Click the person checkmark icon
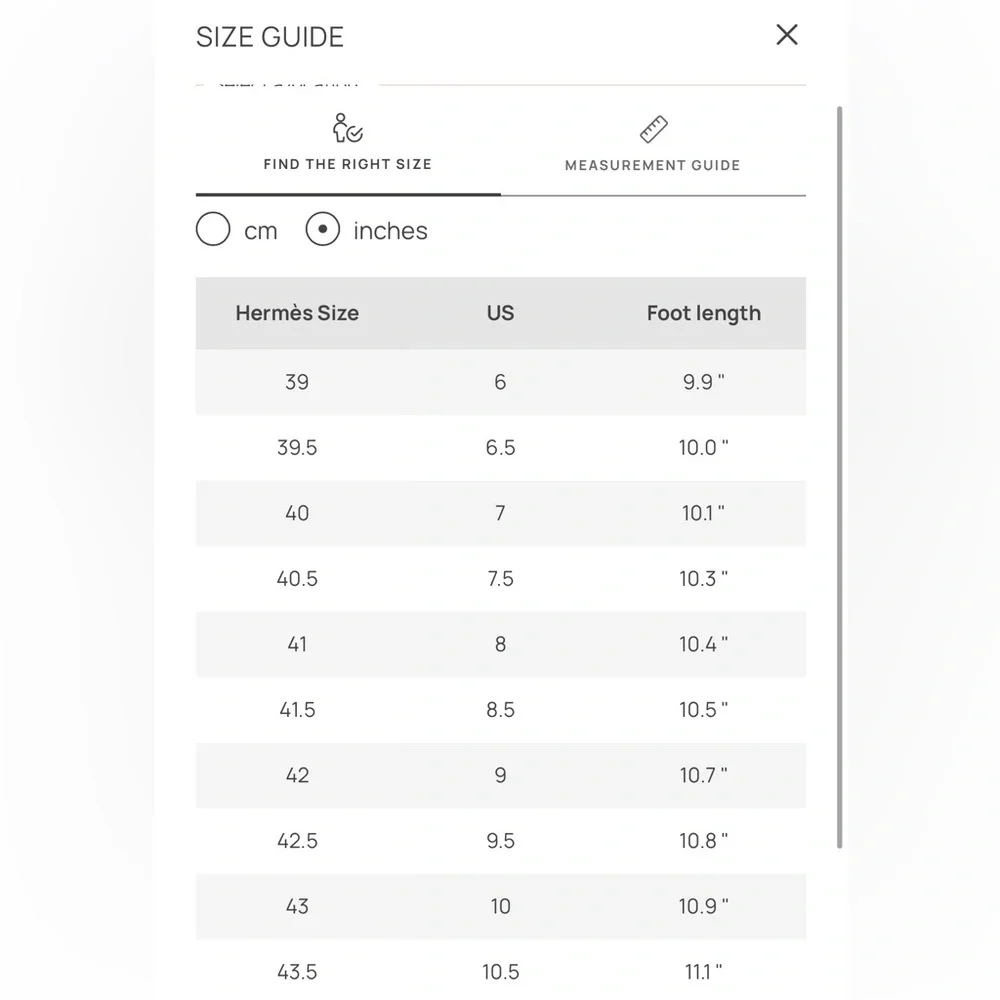The height and width of the screenshot is (1000, 1000). coord(348,128)
